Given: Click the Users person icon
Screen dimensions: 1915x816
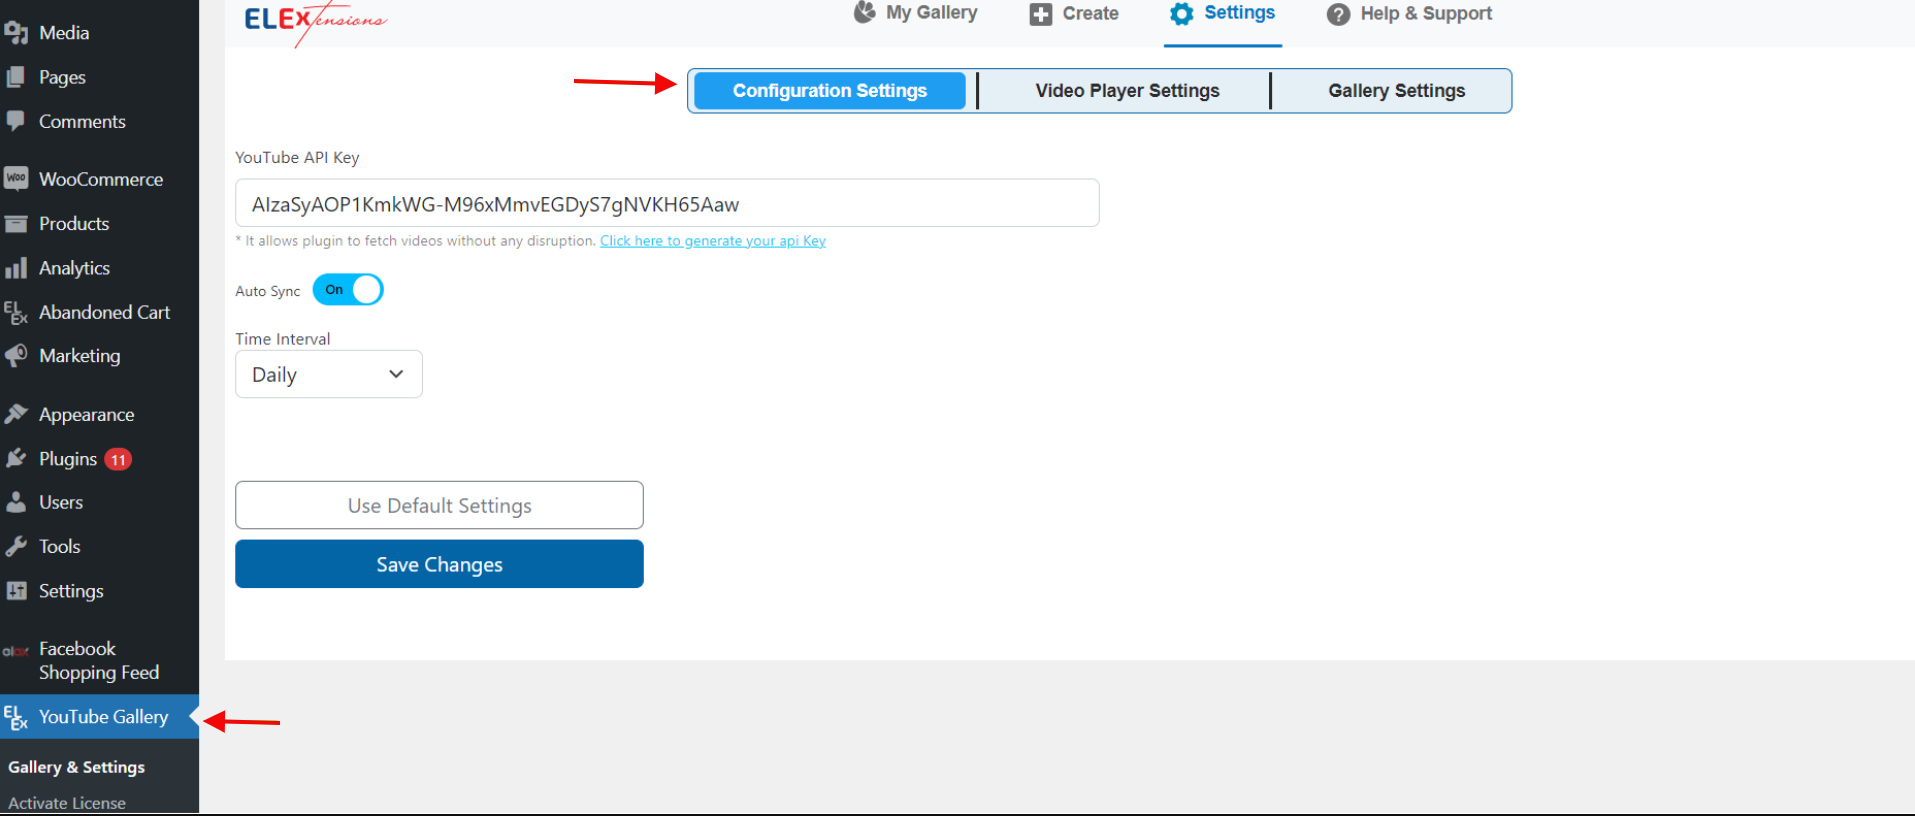Looking at the screenshot, I should tap(16, 503).
